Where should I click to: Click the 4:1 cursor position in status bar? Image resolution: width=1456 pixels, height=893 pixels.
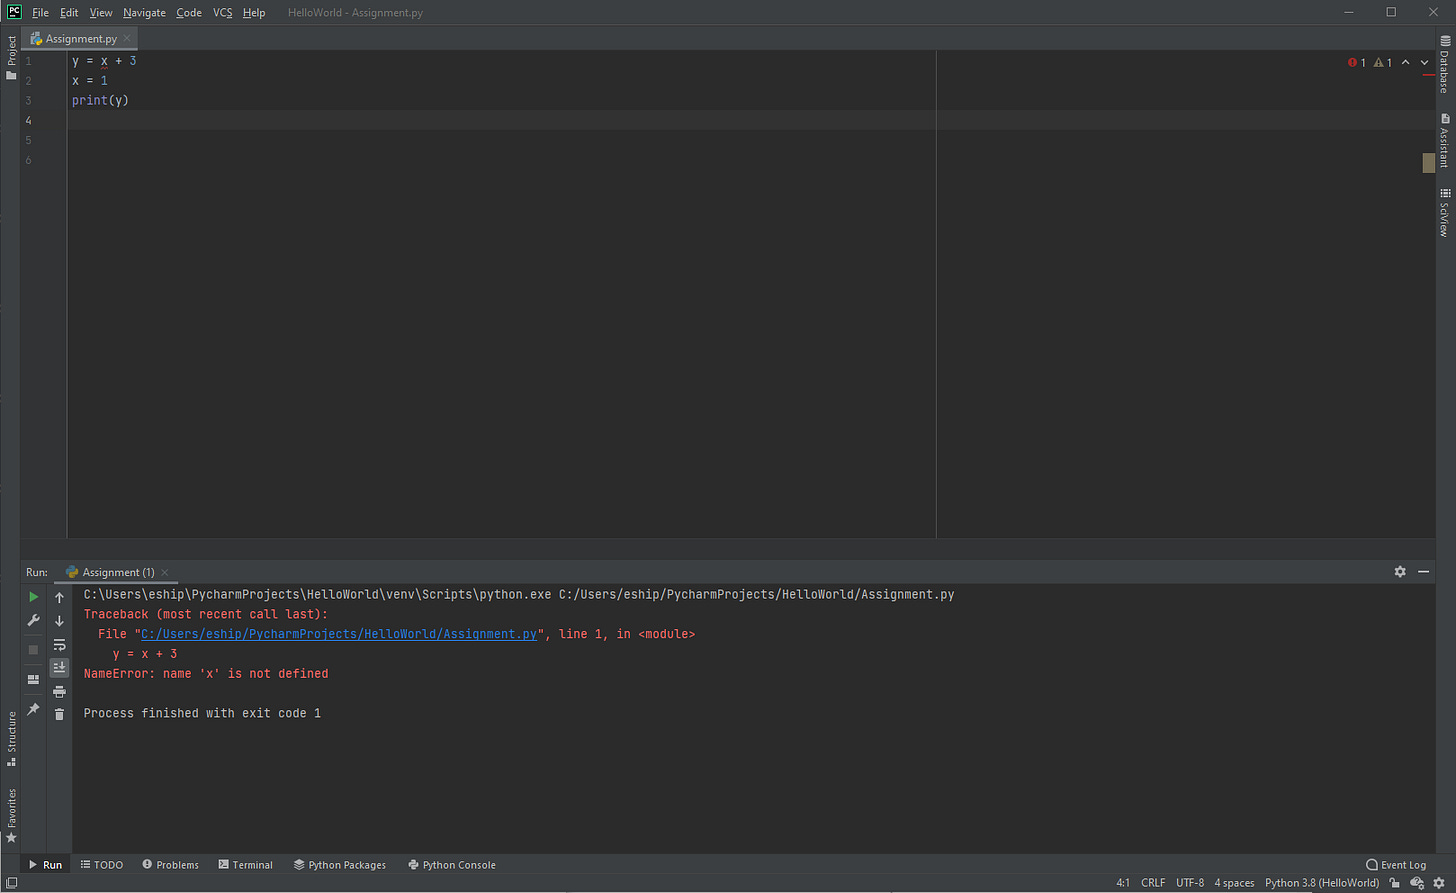click(1123, 883)
